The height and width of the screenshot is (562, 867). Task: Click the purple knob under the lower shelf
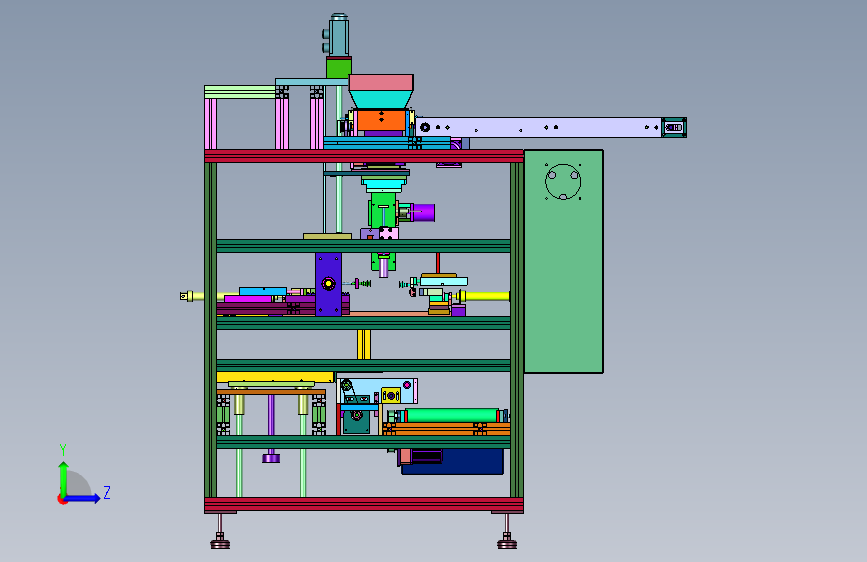(271, 458)
